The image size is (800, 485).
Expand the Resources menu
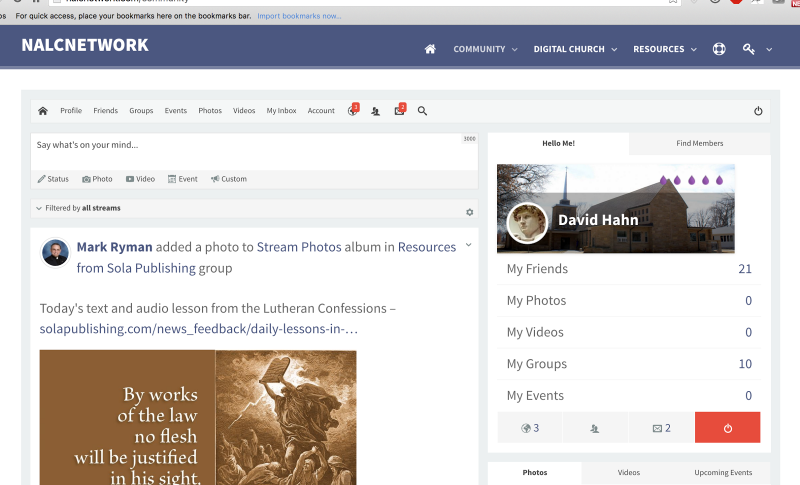coord(664,49)
